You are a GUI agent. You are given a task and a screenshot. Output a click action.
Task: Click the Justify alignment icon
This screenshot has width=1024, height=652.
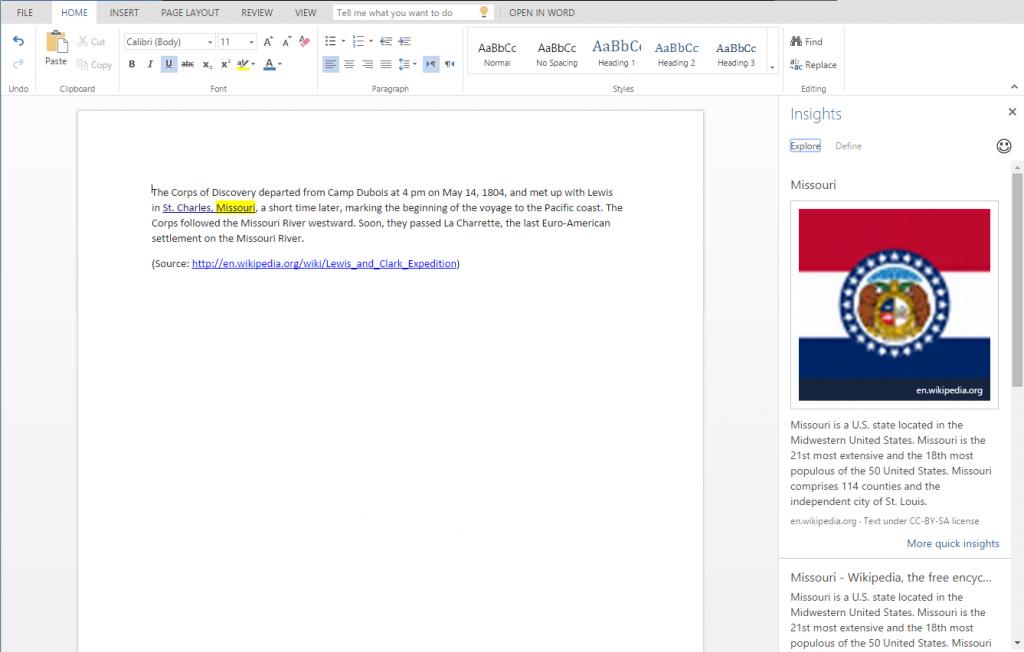[385, 64]
